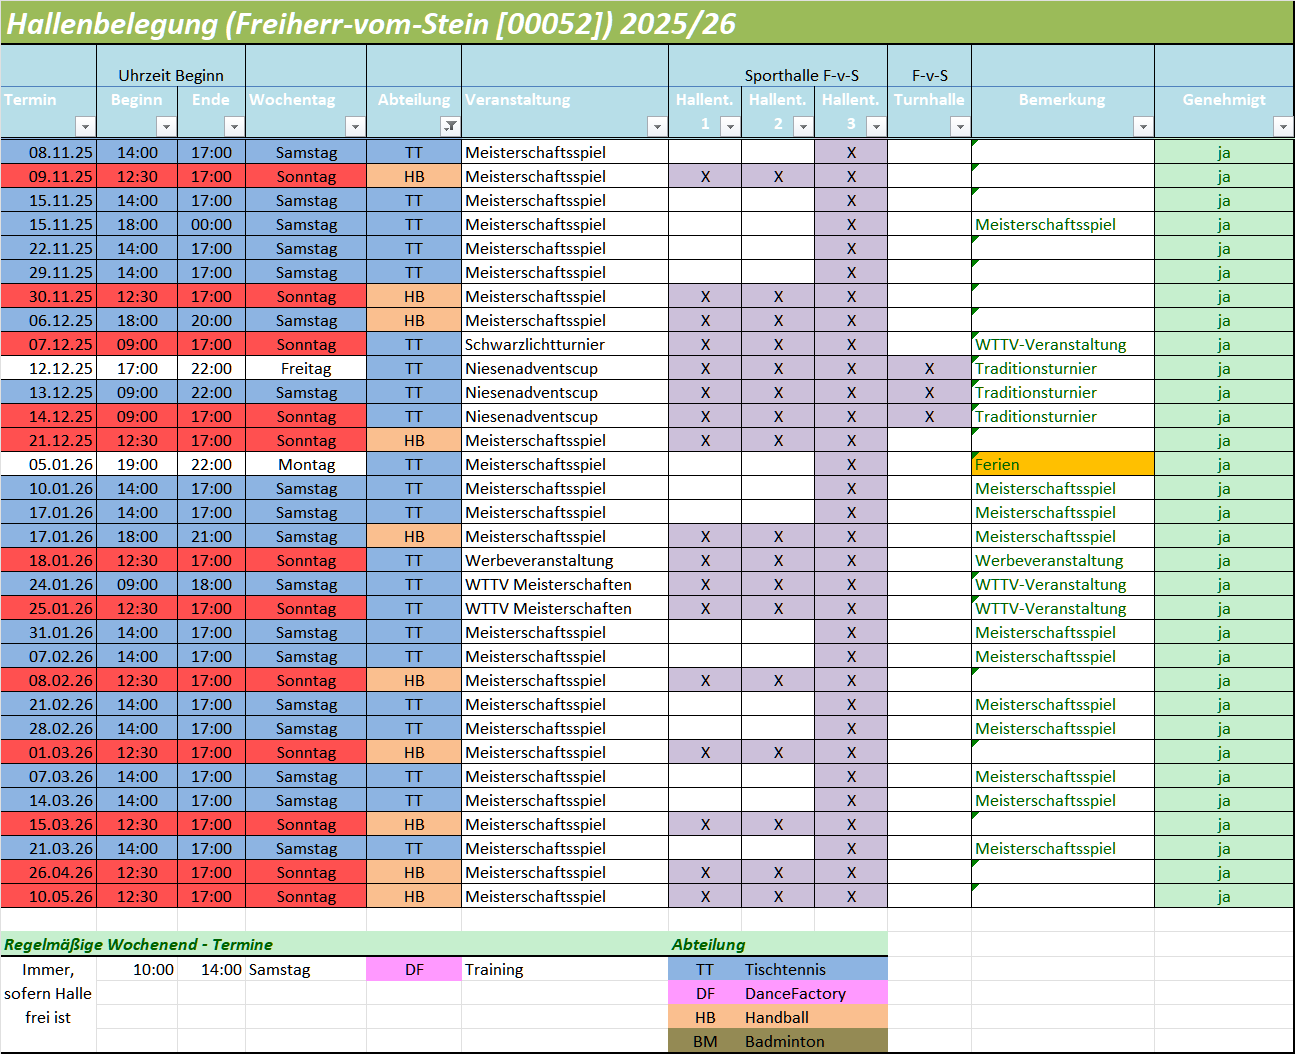Open the Termin column filter dropdown
Viewport: 1295px width, 1054px height.
coord(85,126)
